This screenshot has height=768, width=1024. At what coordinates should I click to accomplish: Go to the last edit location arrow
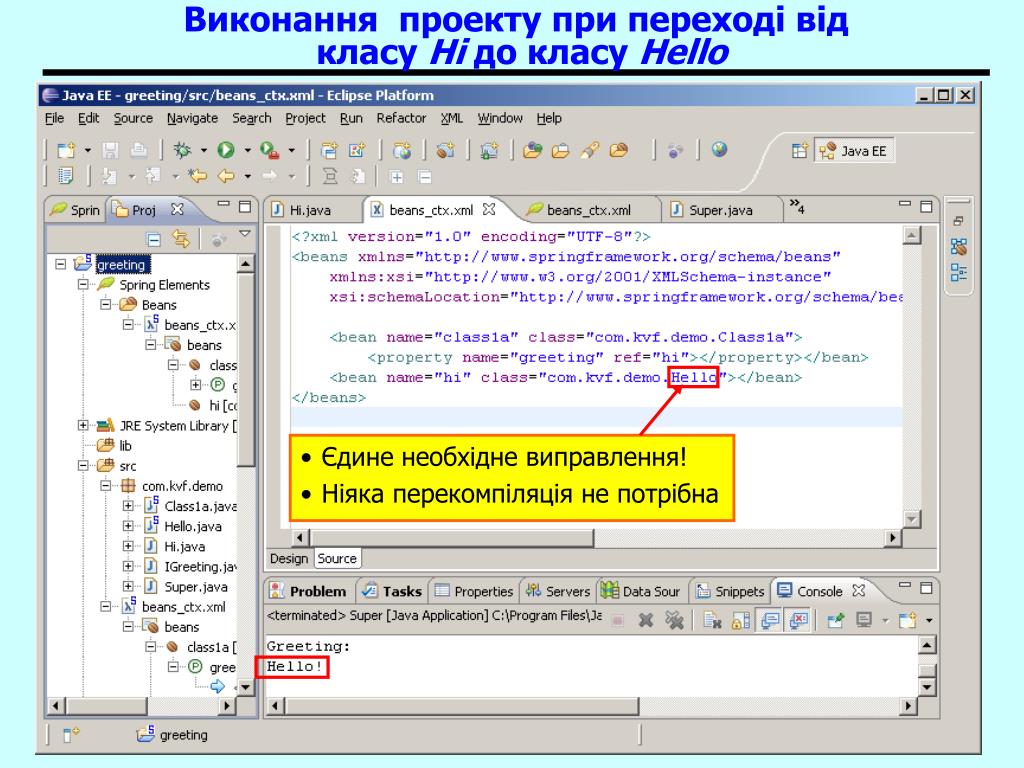pyautogui.click(x=197, y=176)
